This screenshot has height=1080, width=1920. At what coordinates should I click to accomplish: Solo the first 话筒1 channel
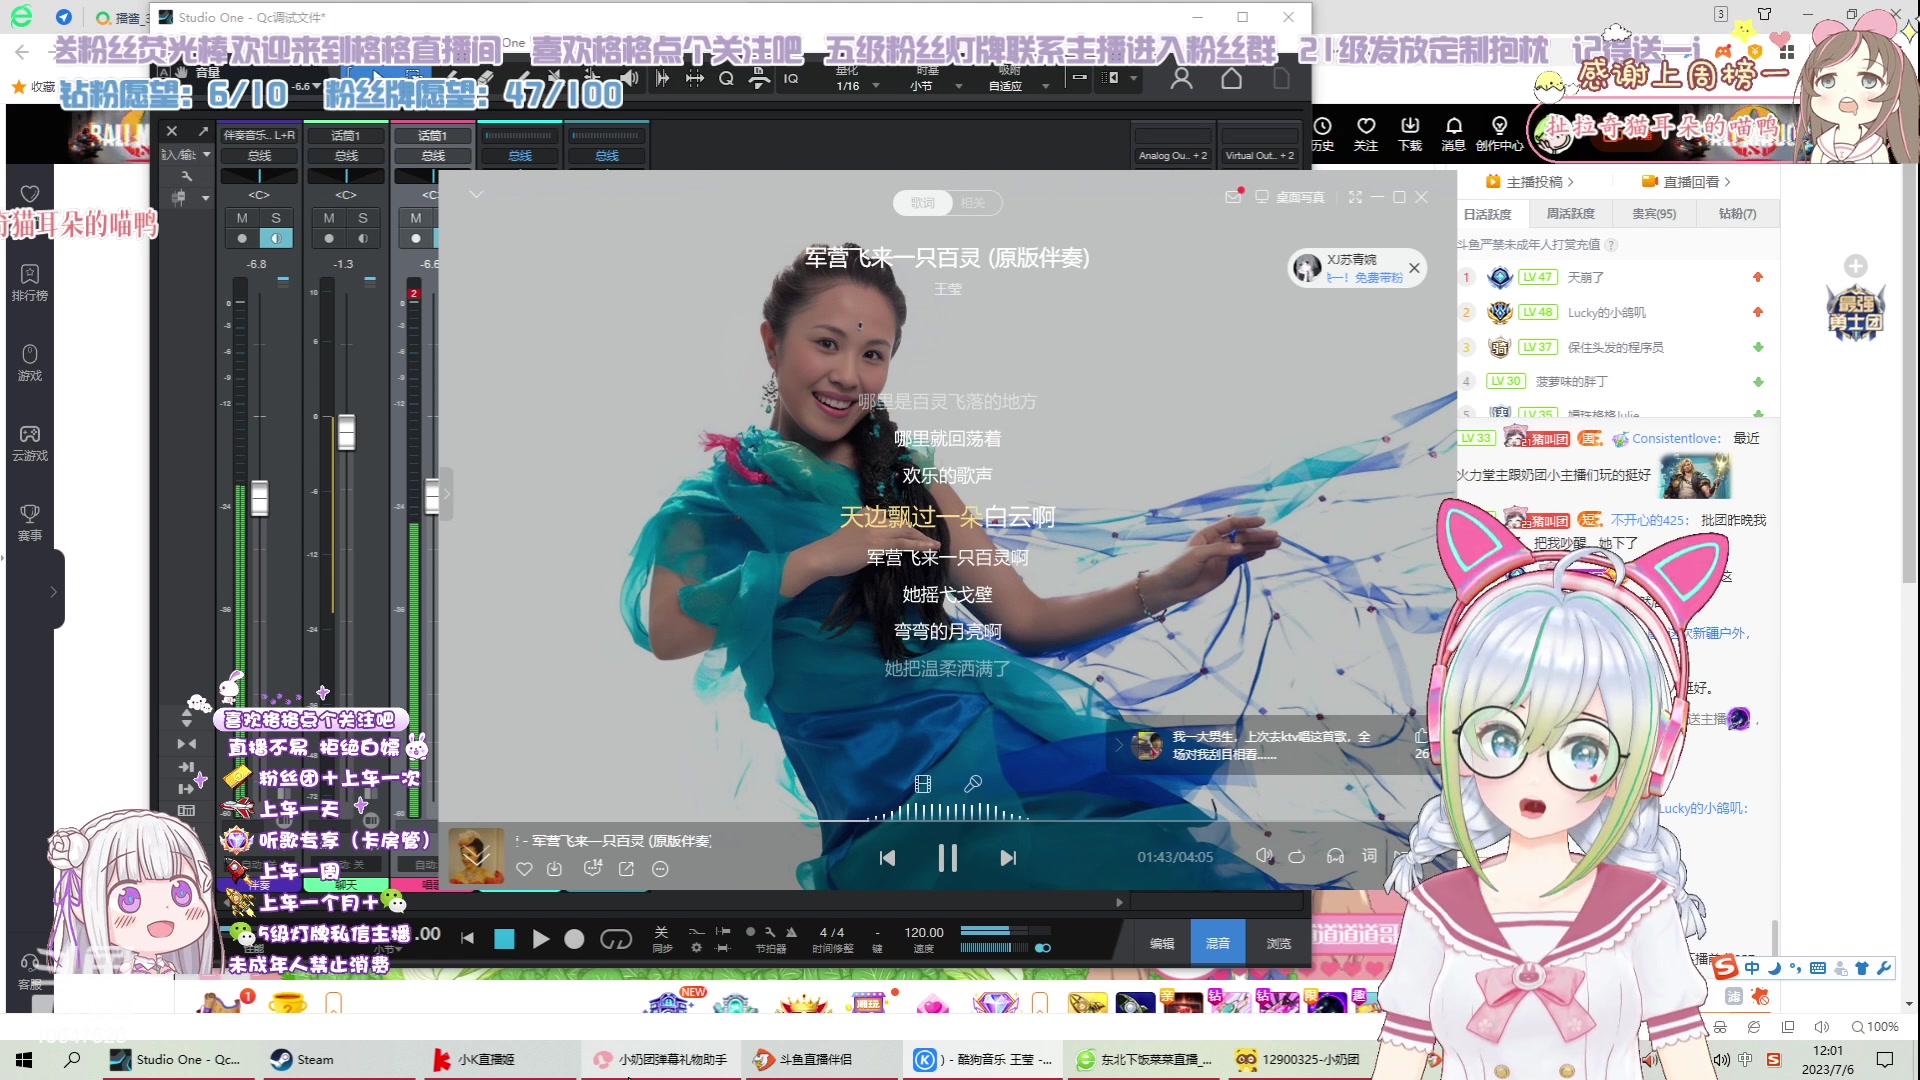[363, 218]
